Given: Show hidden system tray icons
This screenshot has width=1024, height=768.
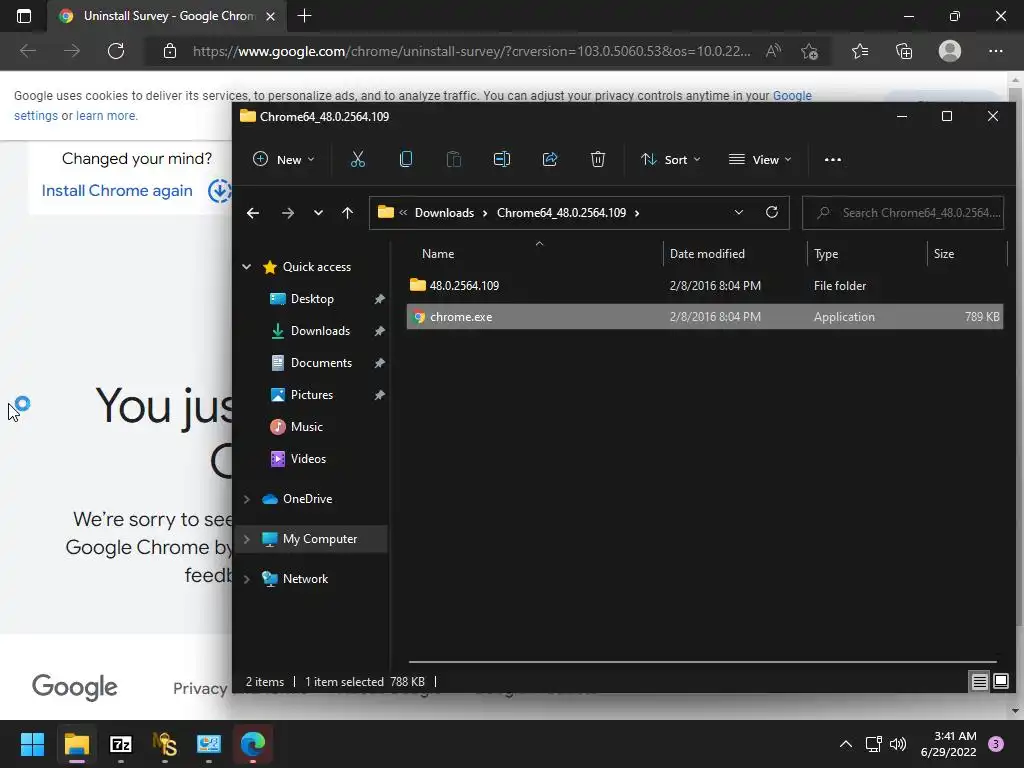Looking at the screenshot, I should coord(846,744).
